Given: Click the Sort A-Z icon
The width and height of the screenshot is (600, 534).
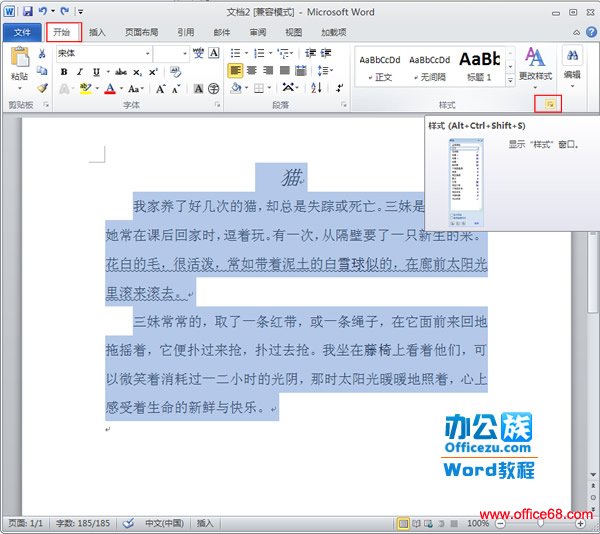Looking at the screenshot, I should pos(316,88).
